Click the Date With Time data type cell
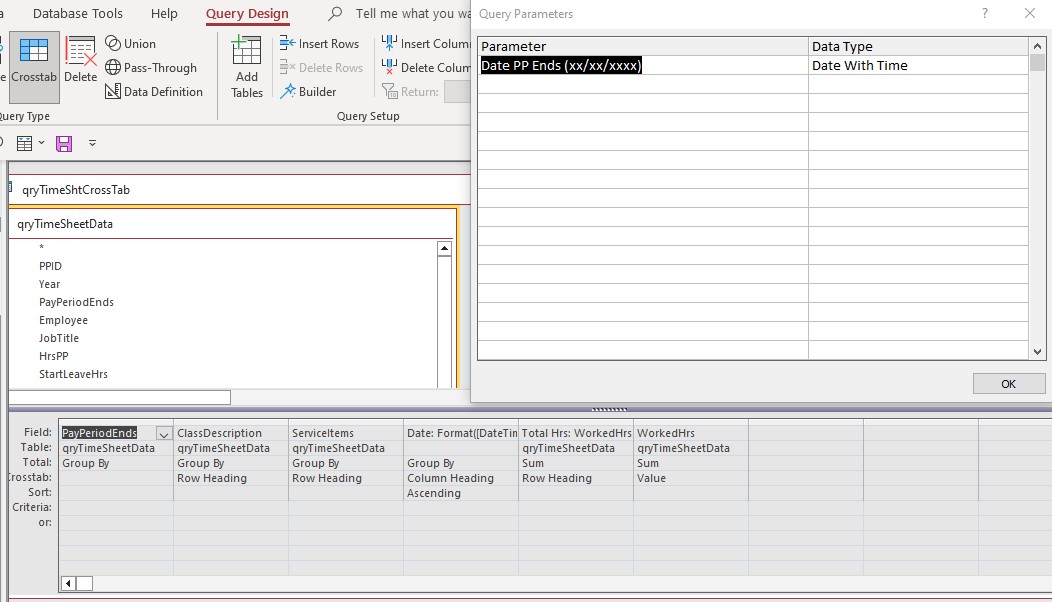Viewport: 1052px width, 602px height. (900, 65)
